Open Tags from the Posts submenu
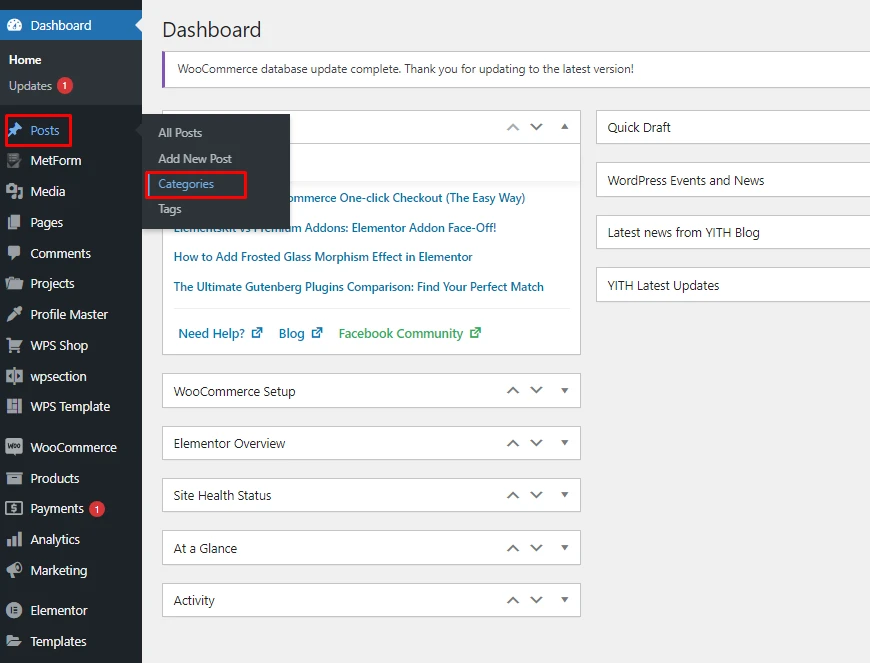Screen dimensions: 870x663 [x=170, y=209]
